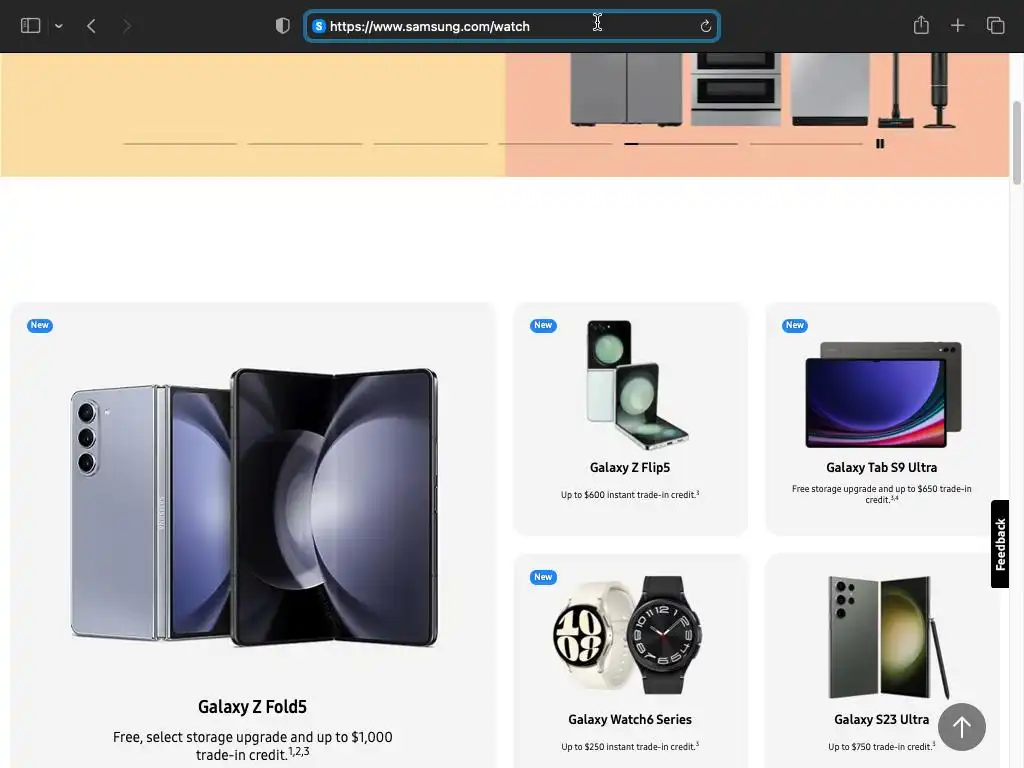Click the New badge on Z Fold5 card
The width and height of the screenshot is (1024, 768).
point(40,325)
